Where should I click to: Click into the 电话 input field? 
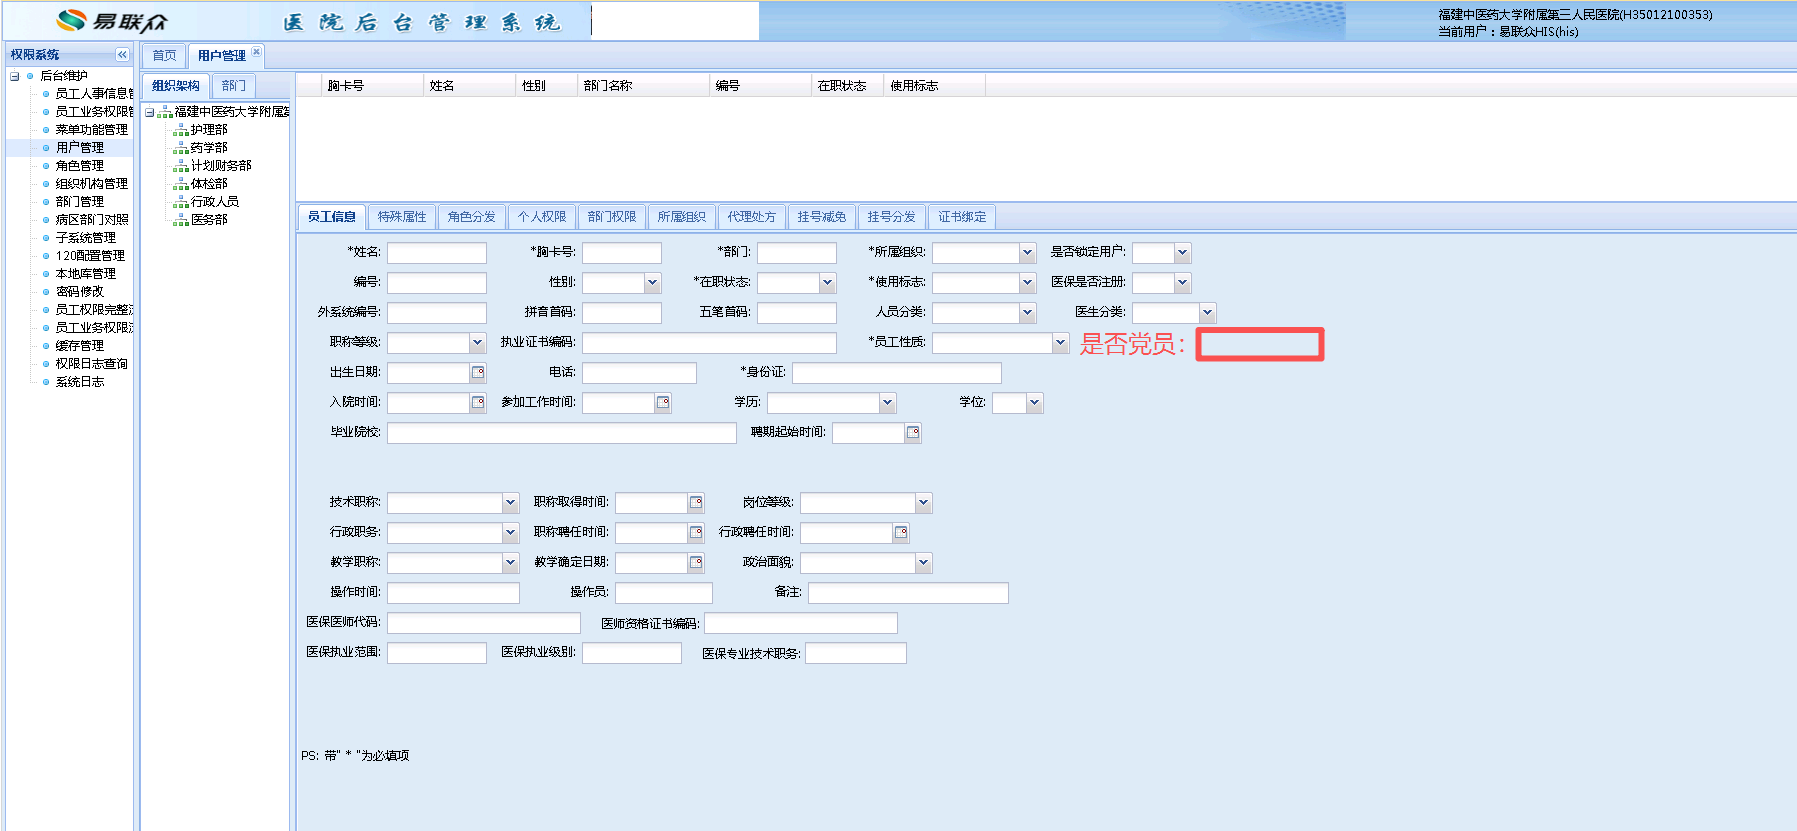639,373
